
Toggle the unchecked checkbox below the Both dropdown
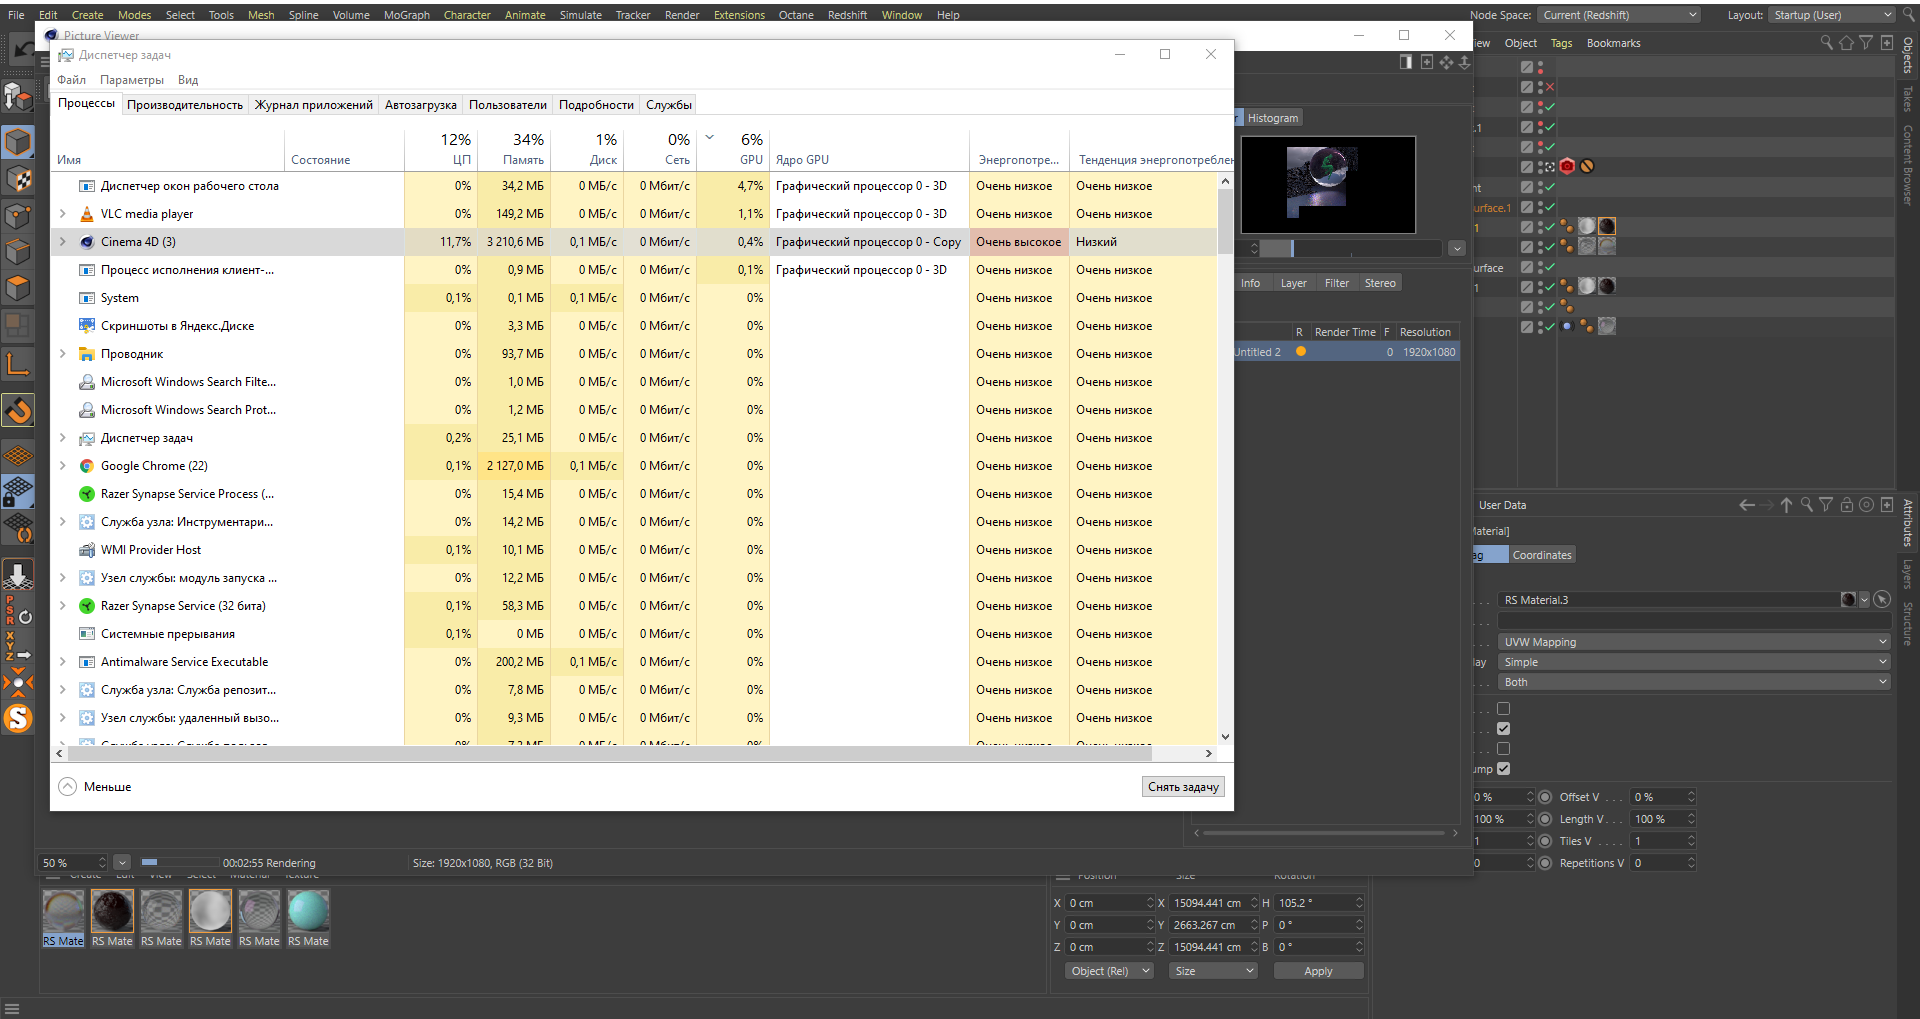click(x=1503, y=709)
